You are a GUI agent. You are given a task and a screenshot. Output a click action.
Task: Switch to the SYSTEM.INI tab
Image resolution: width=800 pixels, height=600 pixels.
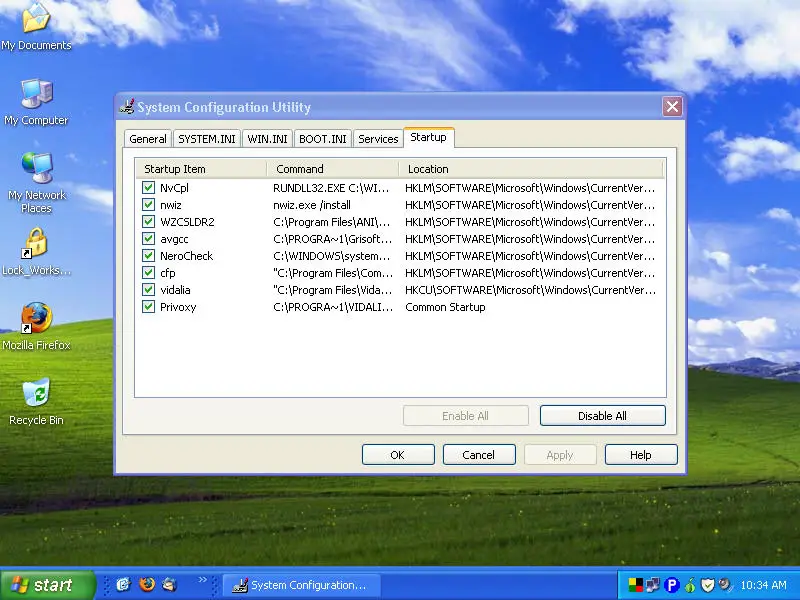coord(207,139)
